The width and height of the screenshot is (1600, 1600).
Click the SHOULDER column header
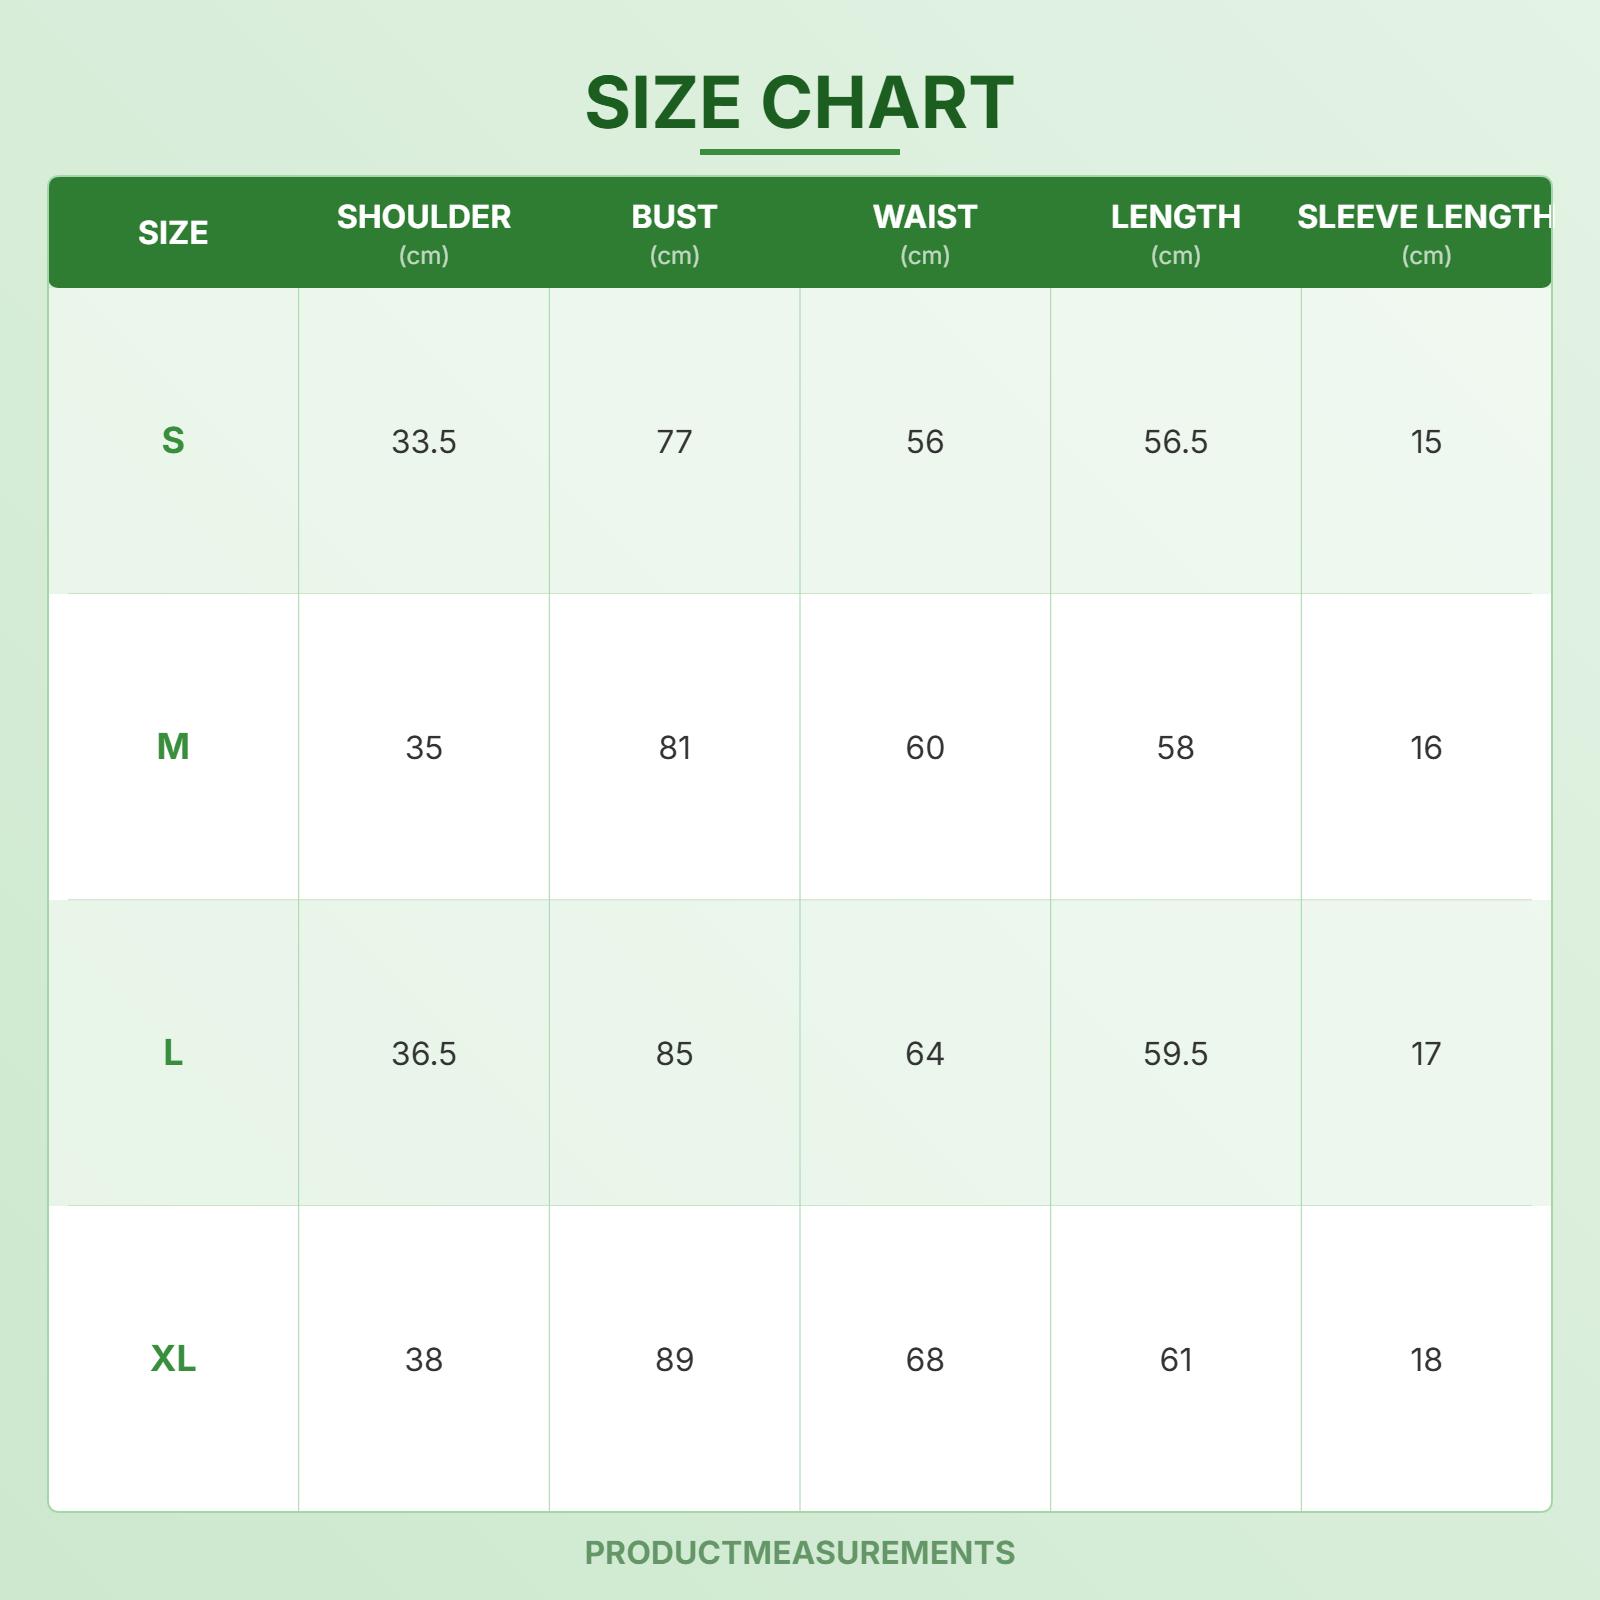click(424, 218)
